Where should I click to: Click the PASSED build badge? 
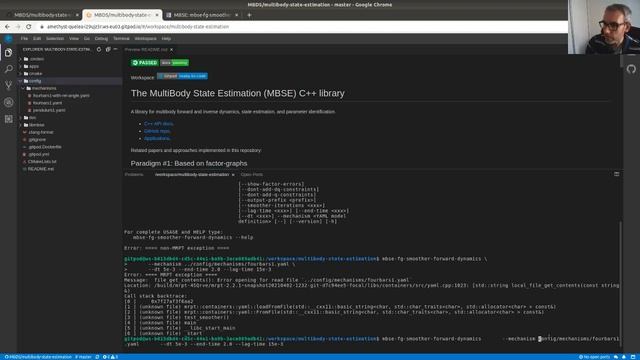pyautogui.click(x=144, y=63)
